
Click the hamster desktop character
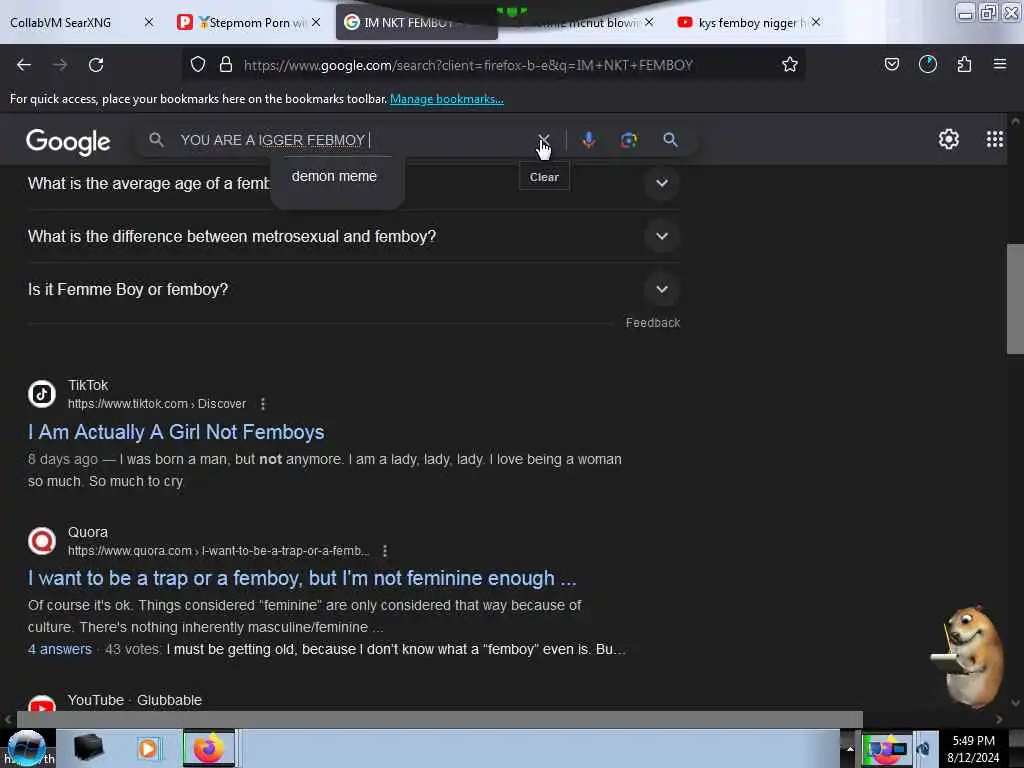(968, 656)
